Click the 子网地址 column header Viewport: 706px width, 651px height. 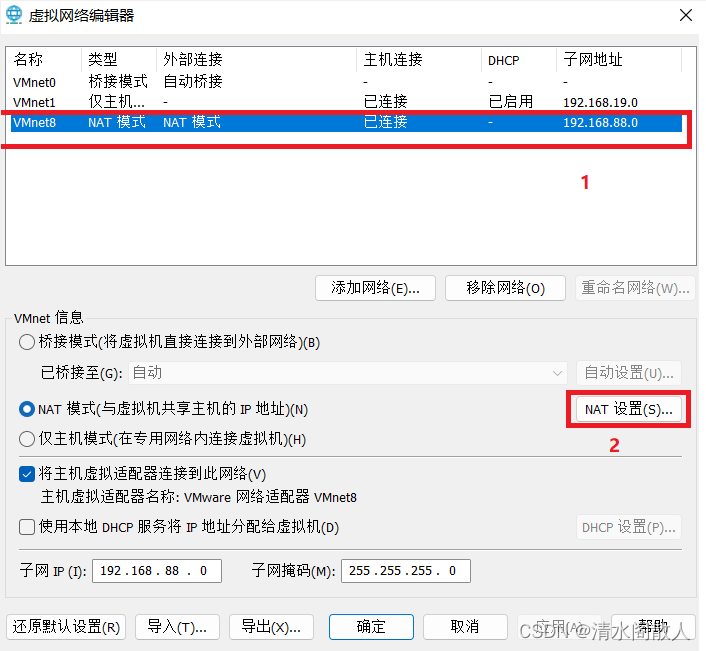[x=619, y=59]
